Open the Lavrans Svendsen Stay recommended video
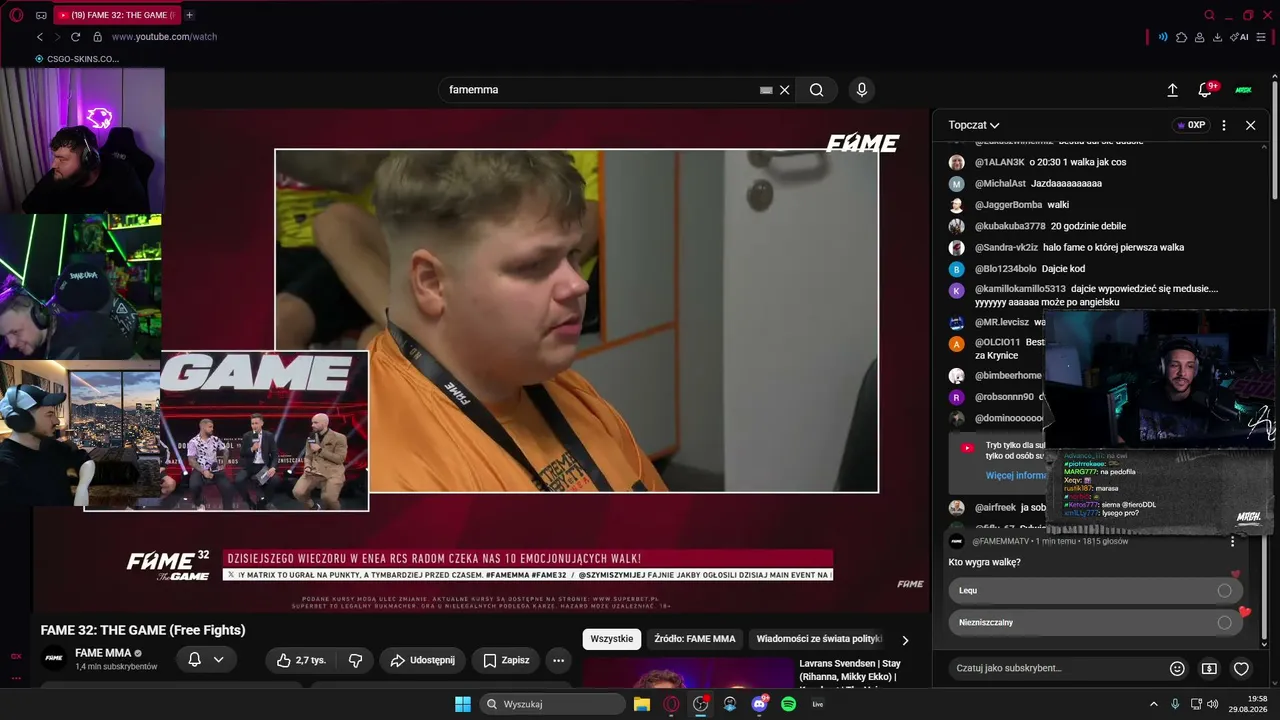1280x720 pixels. pos(850,670)
